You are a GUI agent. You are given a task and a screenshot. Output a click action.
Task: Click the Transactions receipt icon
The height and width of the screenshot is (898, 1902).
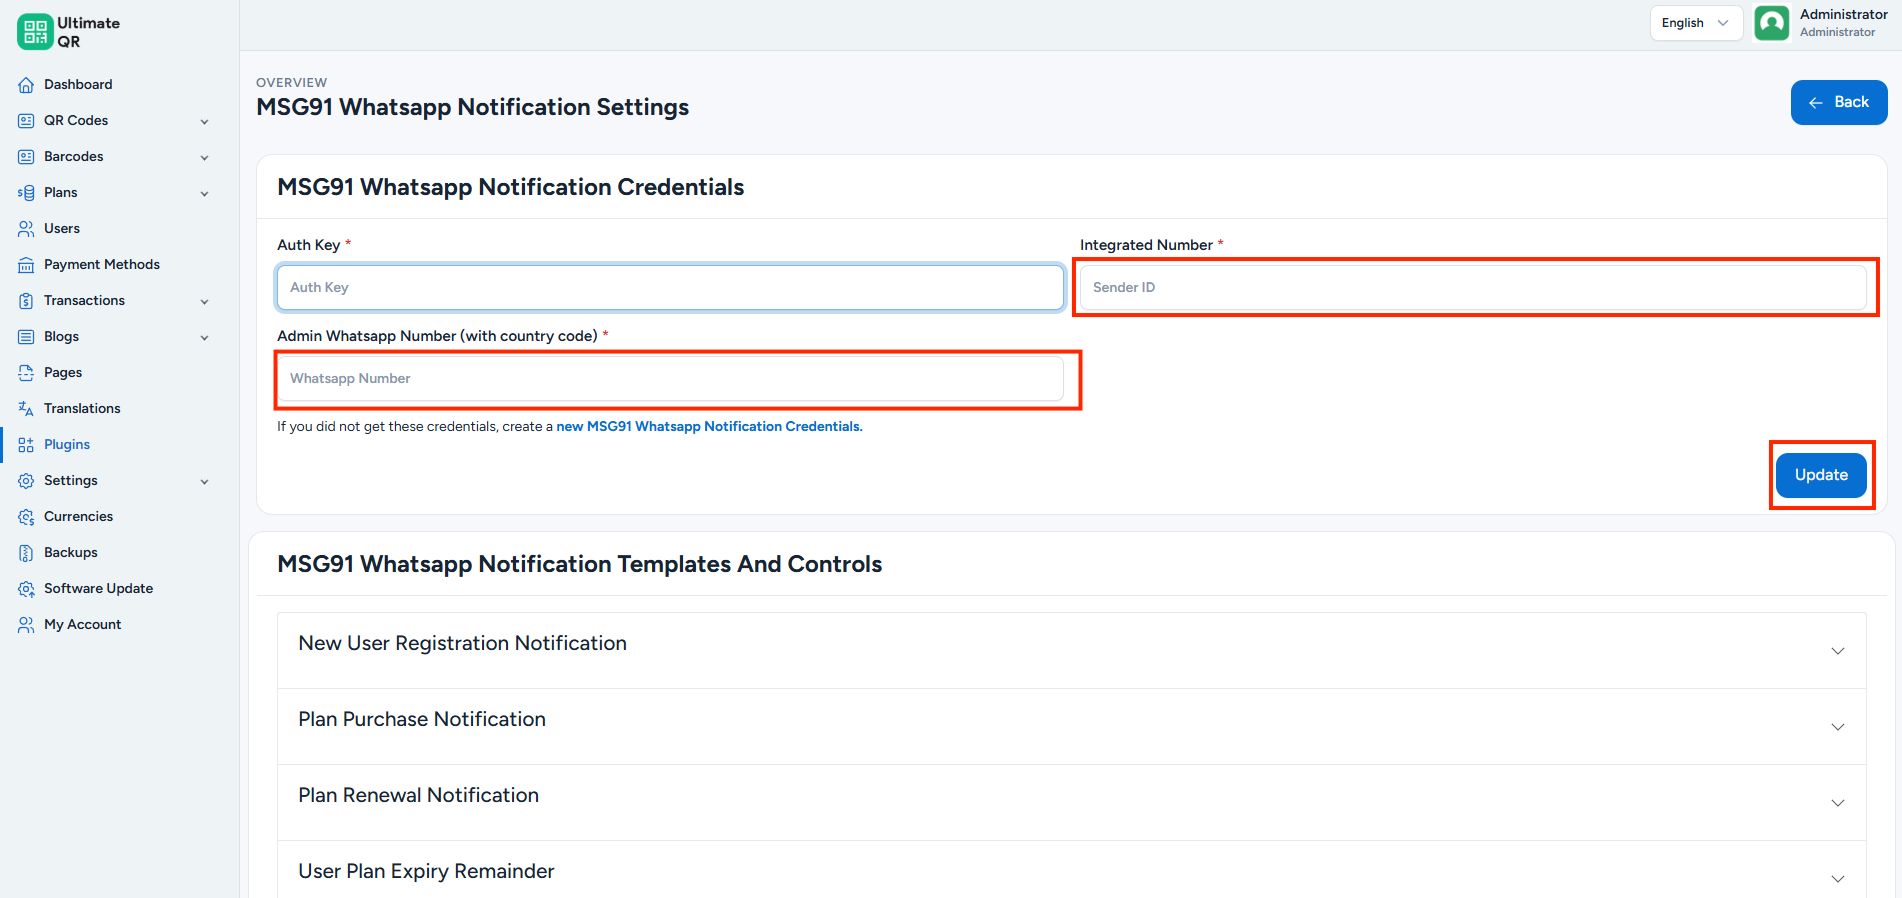pos(26,301)
